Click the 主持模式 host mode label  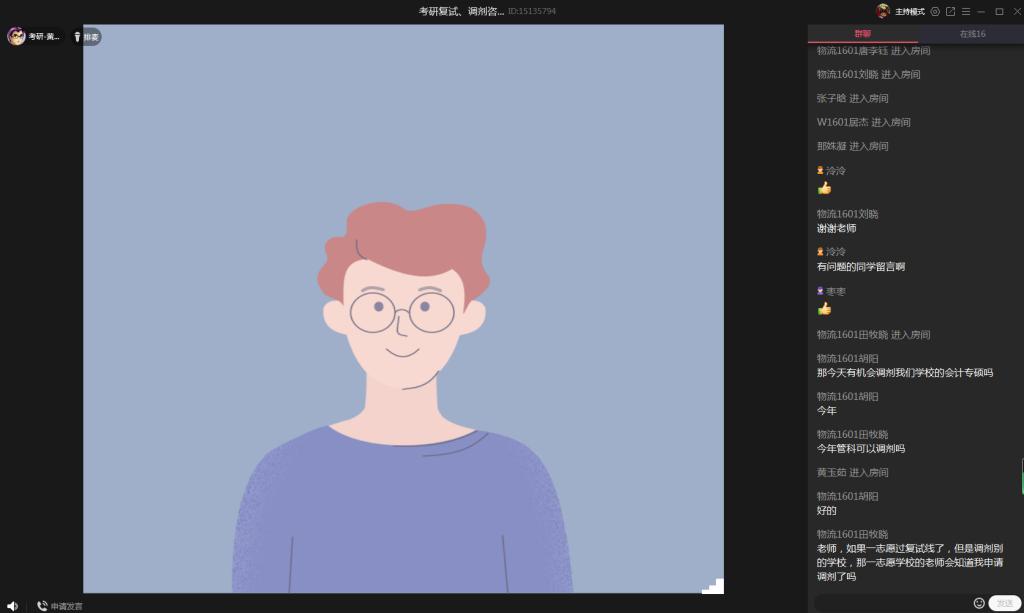coord(909,11)
